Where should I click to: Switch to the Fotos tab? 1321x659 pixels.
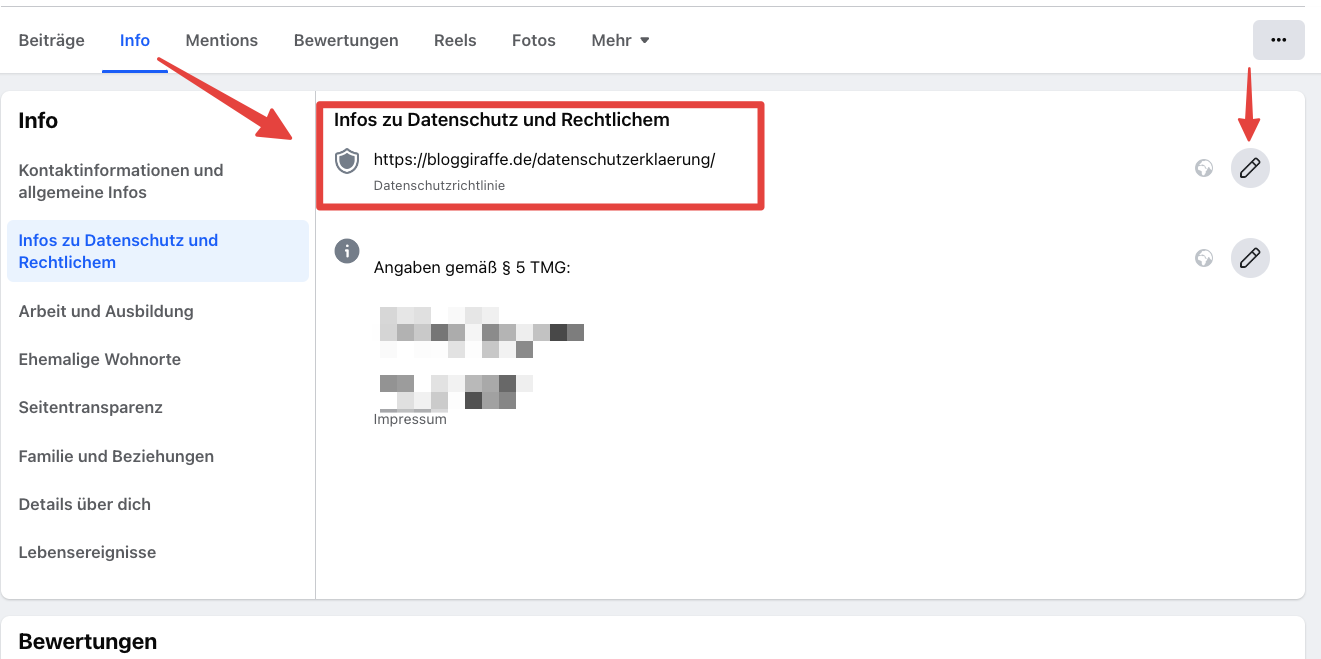[x=534, y=41]
